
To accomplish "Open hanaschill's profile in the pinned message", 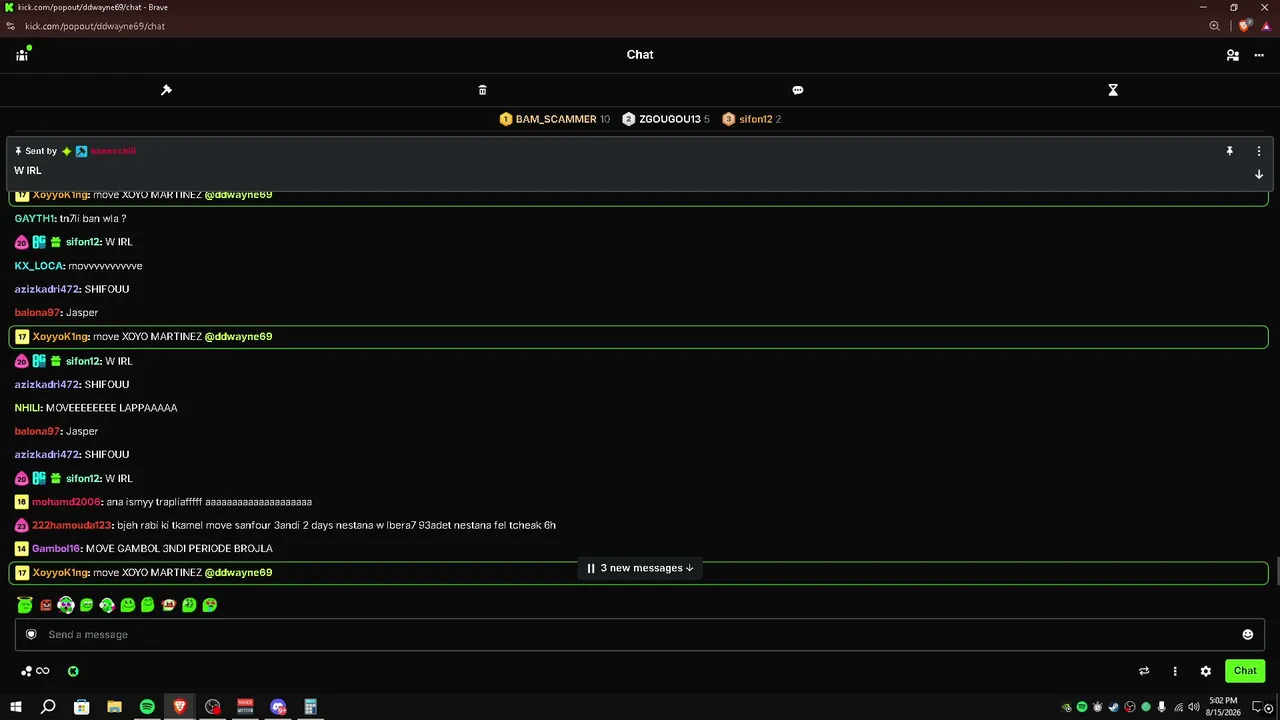I will coord(113,151).
